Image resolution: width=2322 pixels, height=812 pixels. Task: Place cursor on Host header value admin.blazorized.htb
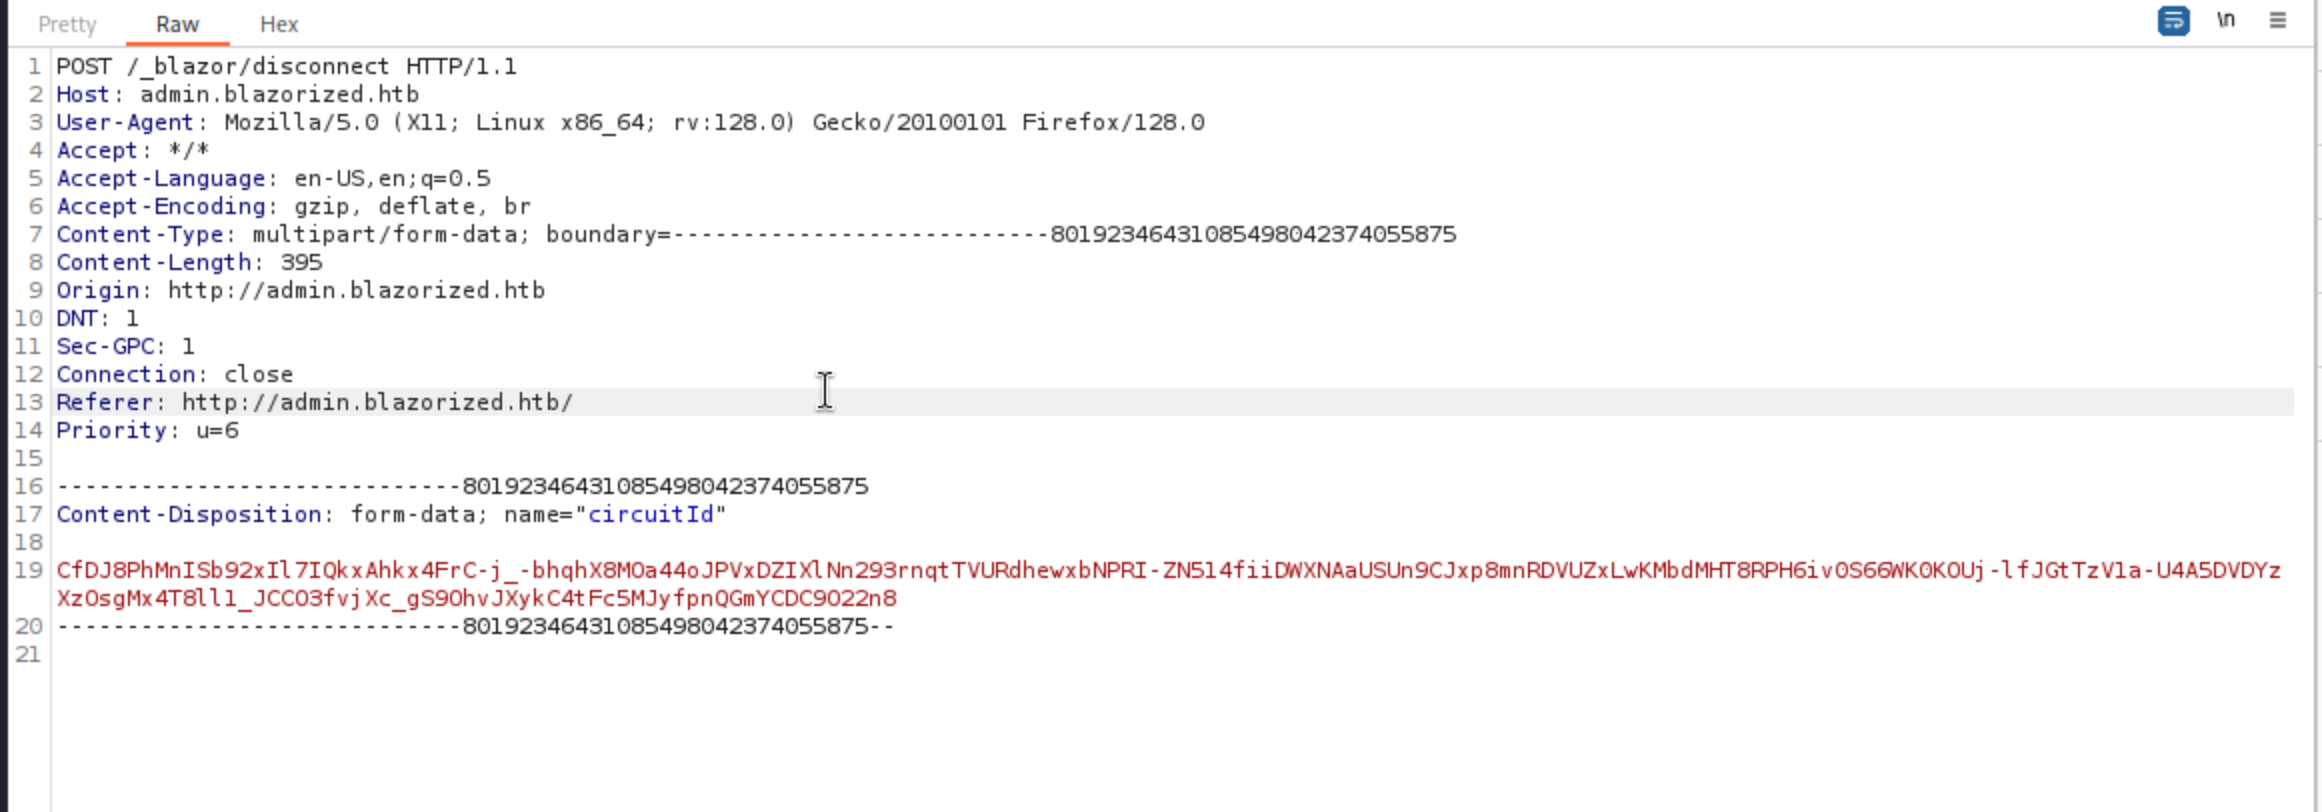[279, 94]
